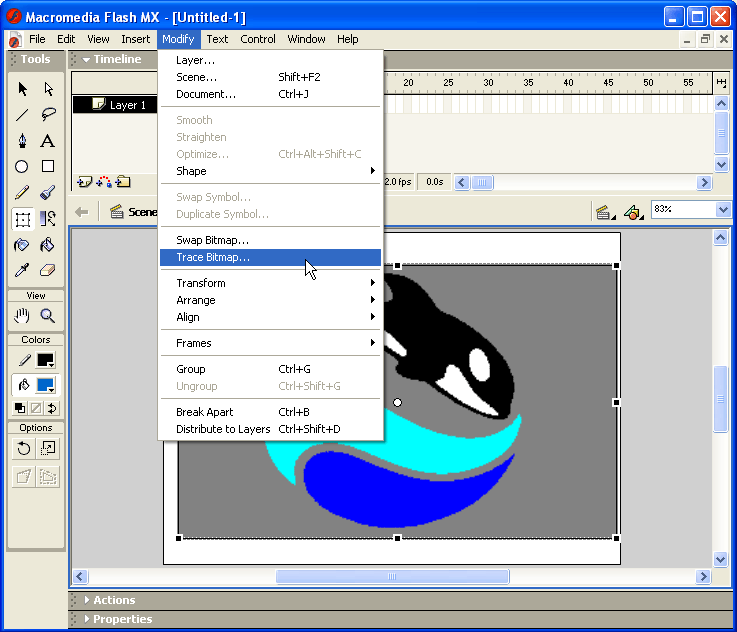
Task: Click the back arrow beside Scene
Action: [82, 212]
